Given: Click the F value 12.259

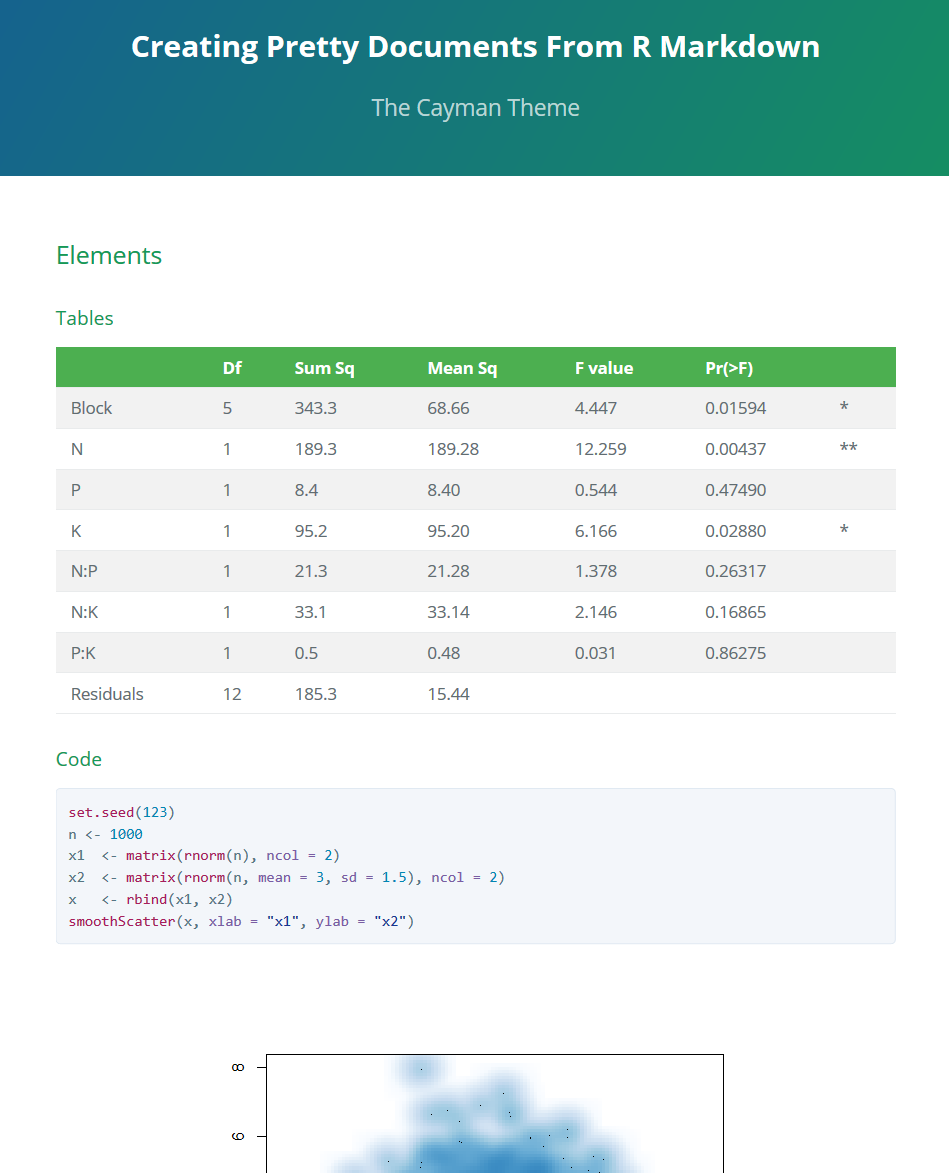Looking at the screenshot, I should 601,449.
